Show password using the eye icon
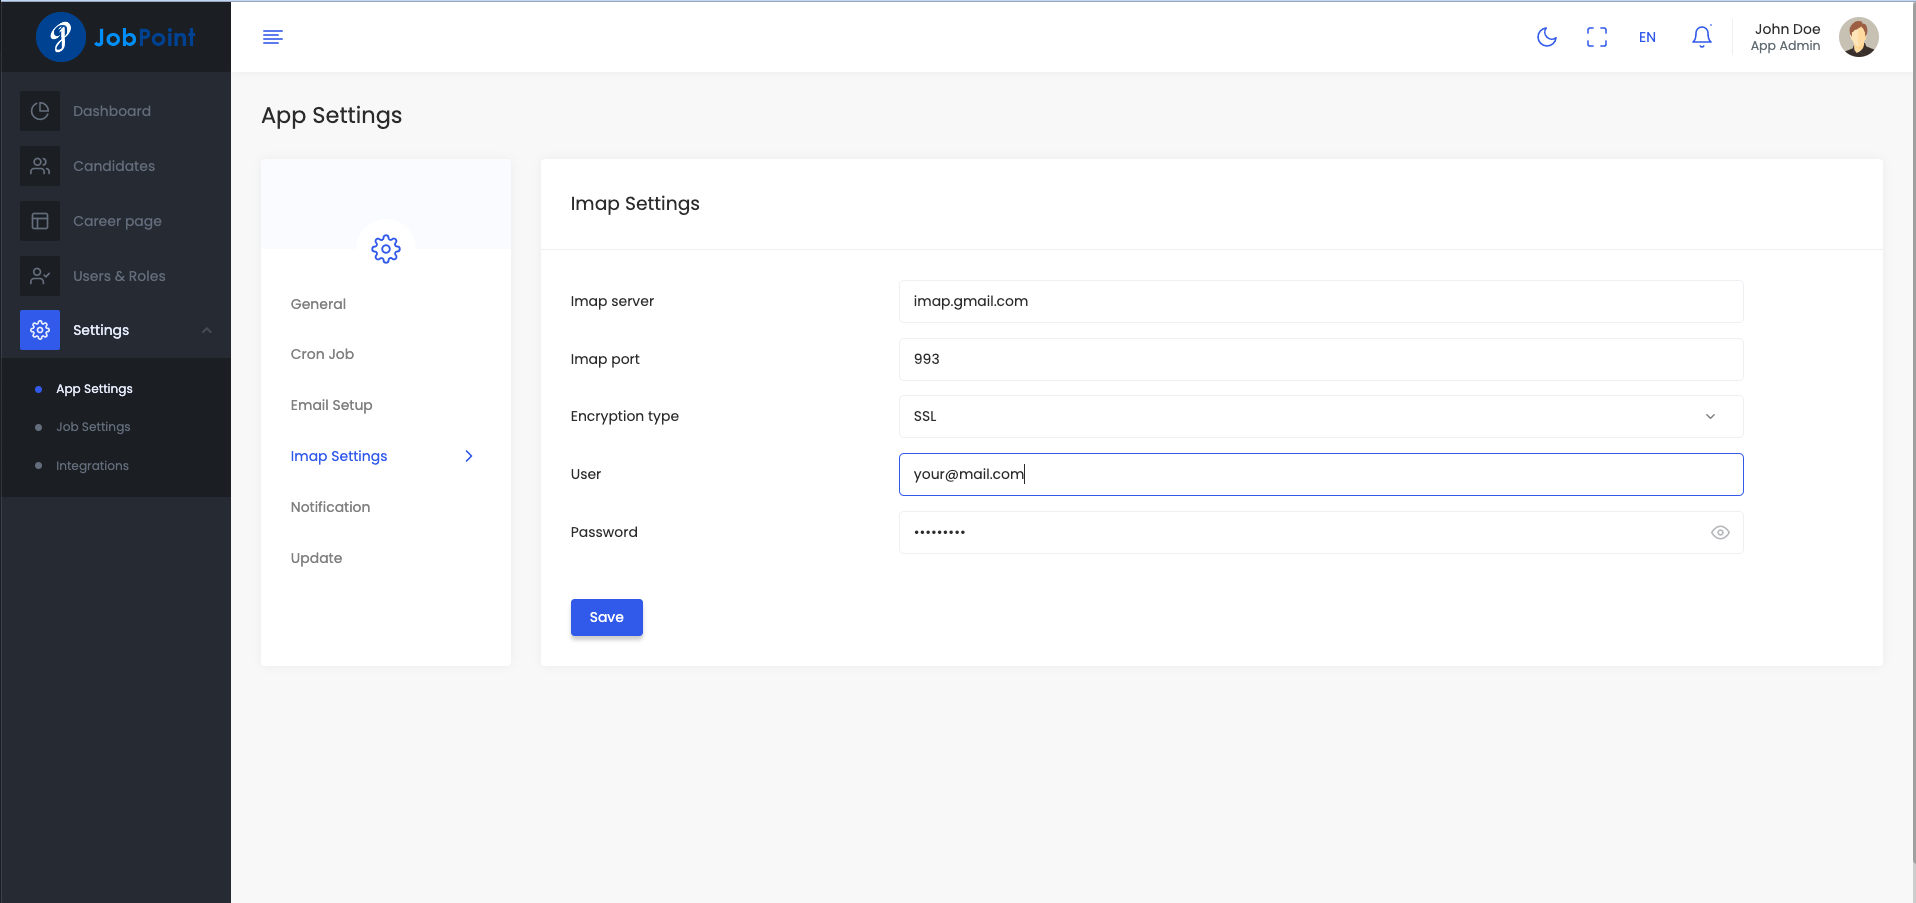The image size is (1916, 903). point(1719,533)
